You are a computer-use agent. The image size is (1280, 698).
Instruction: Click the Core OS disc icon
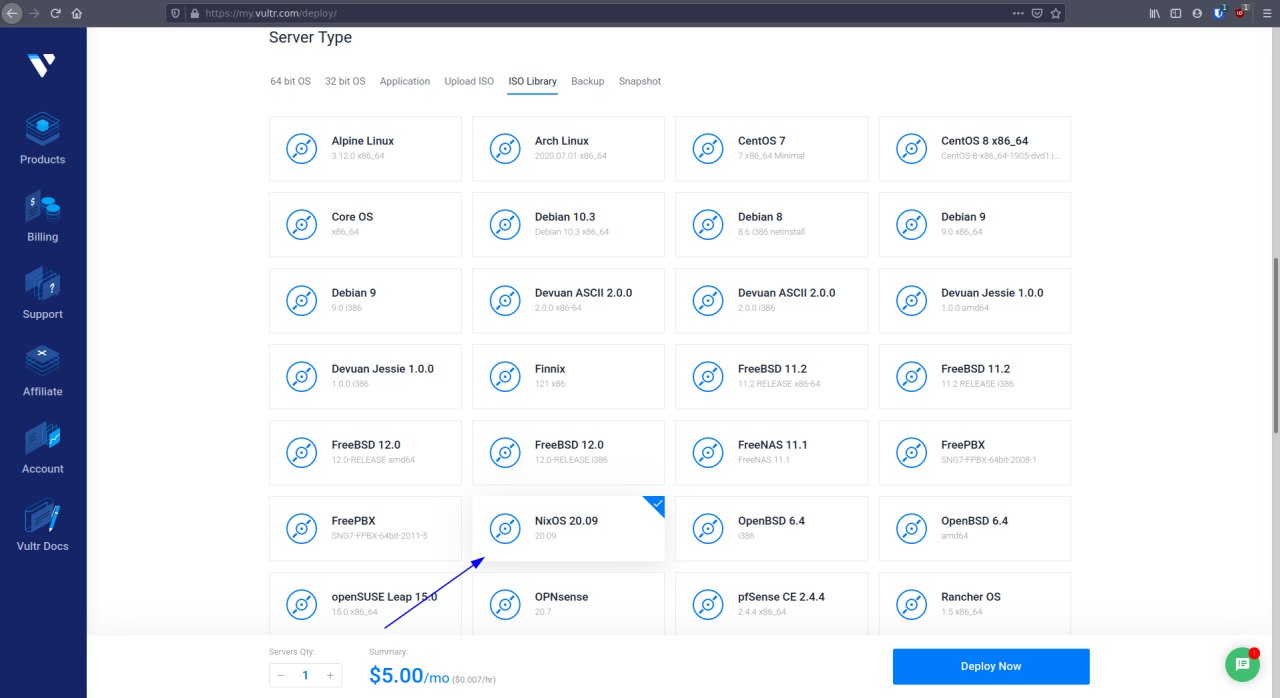pos(301,224)
